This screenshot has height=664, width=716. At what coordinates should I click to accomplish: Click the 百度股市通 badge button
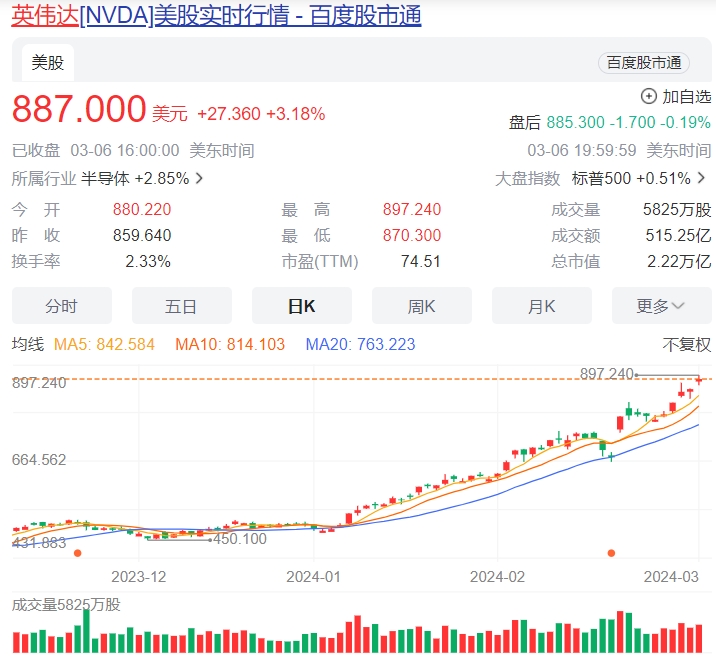[643, 63]
